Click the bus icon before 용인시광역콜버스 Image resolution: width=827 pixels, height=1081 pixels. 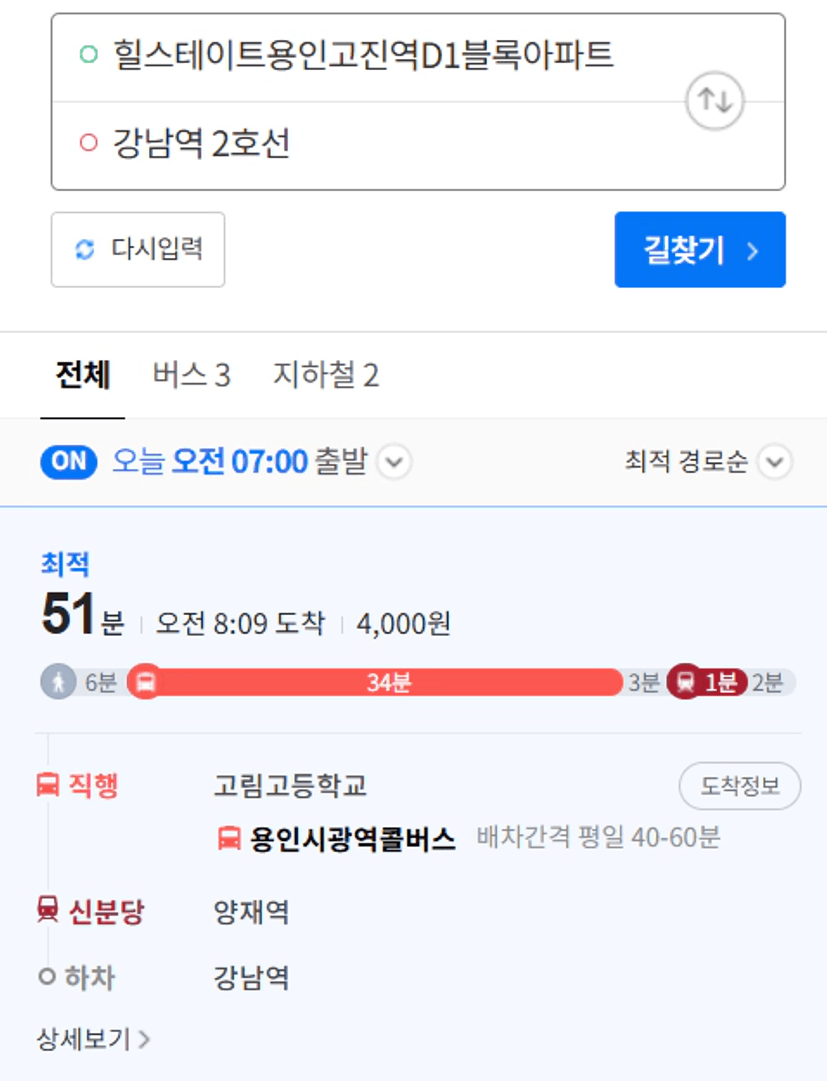(229, 838)
